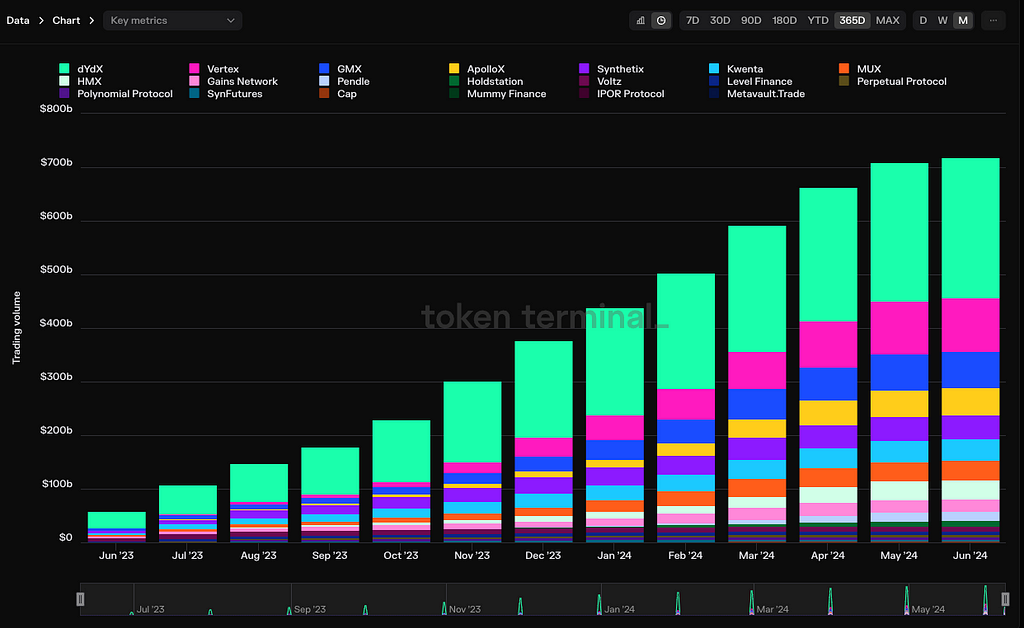This screenshot has height=628, width=1024.
Task: Toggle the Vertex series in legend
Action: [x=214, y=69]
